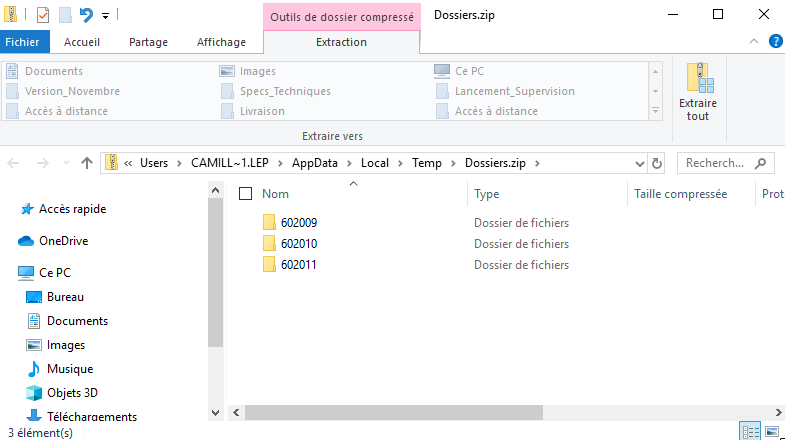The image size is (785, 440).
Task: Open Customize Quick Access Toolbar dropdown
Action: click(x=105, y=16)
